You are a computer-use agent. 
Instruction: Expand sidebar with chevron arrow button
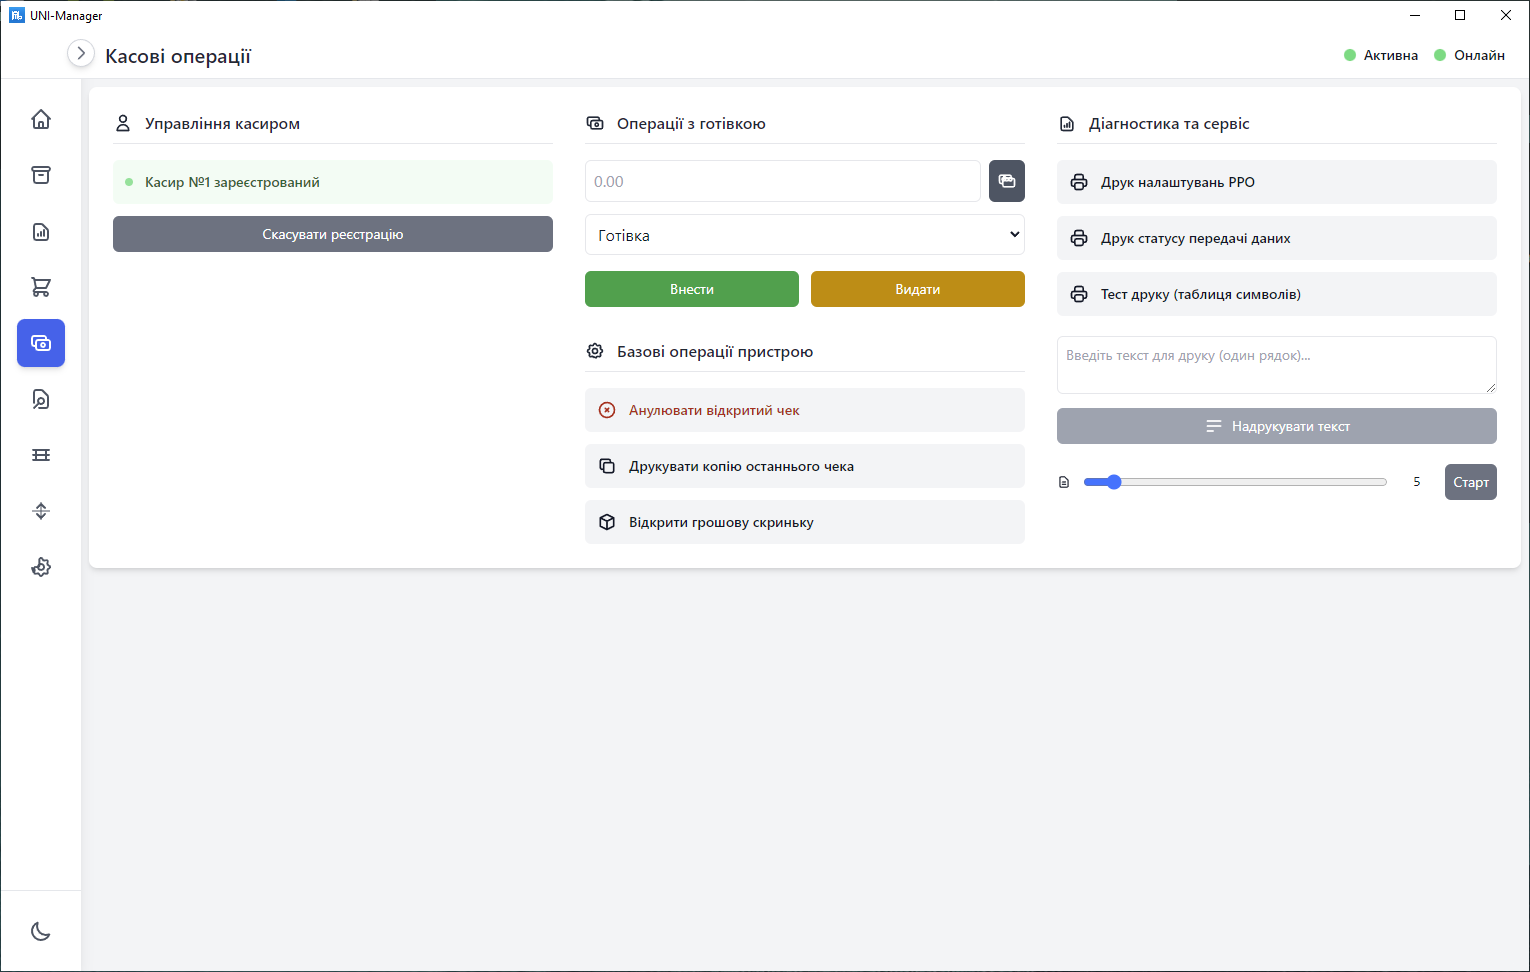81,53
